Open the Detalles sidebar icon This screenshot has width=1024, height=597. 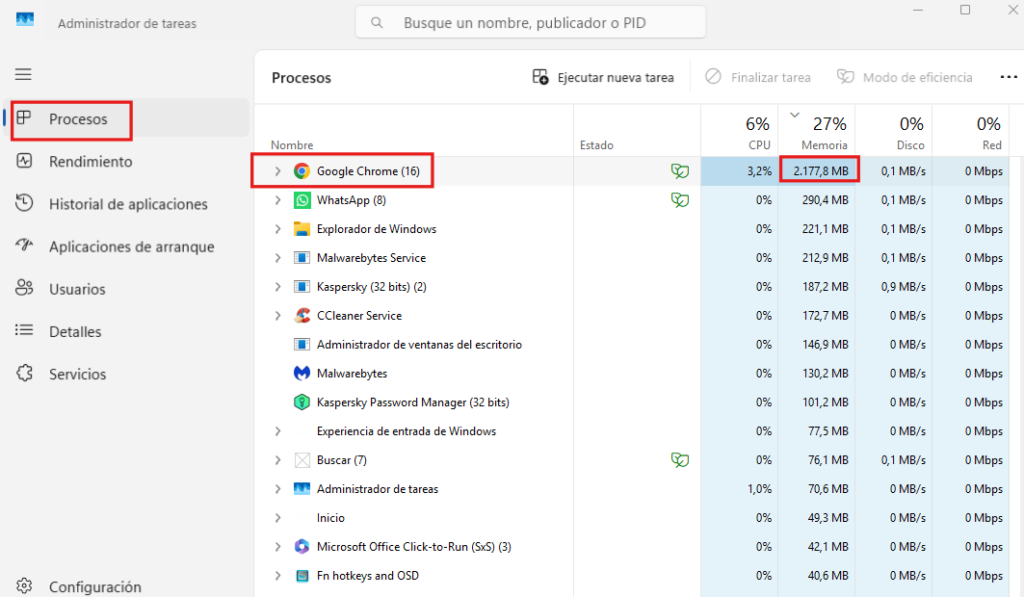click(x=23, y=331)
